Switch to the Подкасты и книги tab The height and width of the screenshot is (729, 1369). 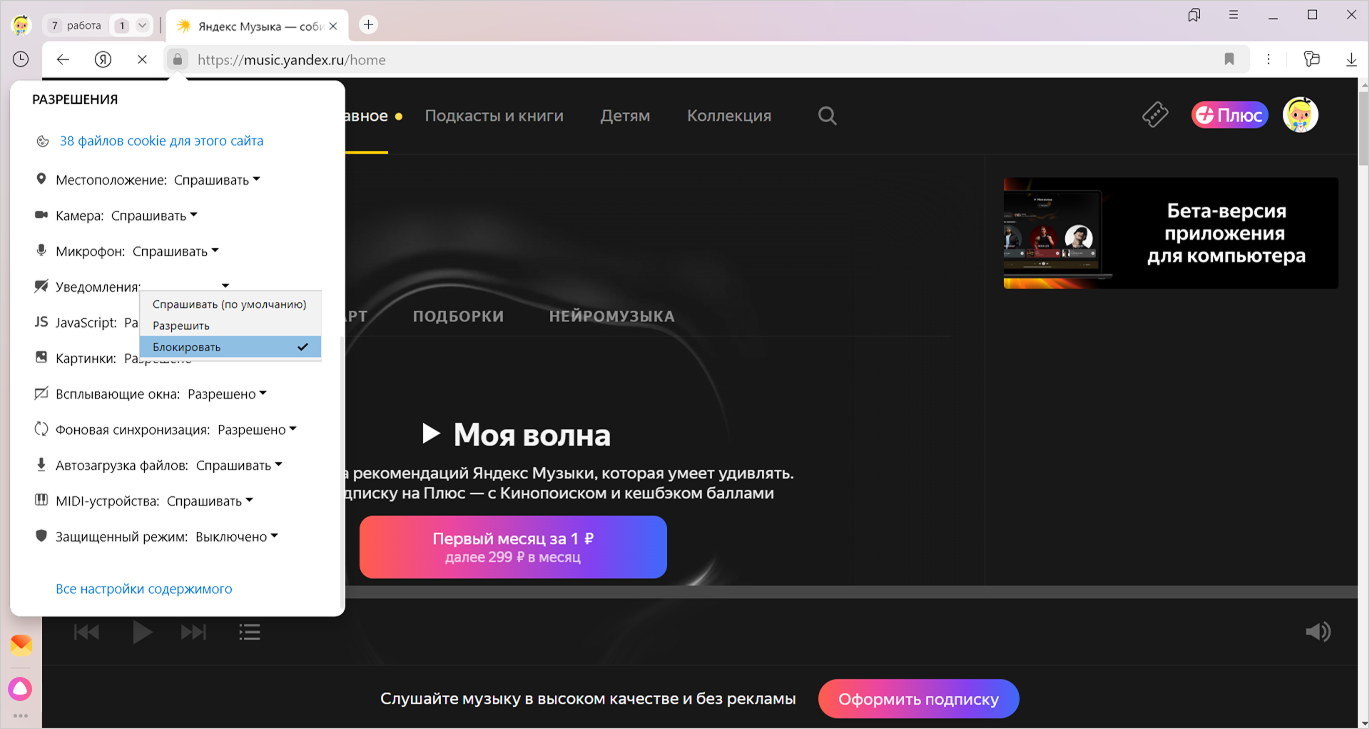(494, 116)
